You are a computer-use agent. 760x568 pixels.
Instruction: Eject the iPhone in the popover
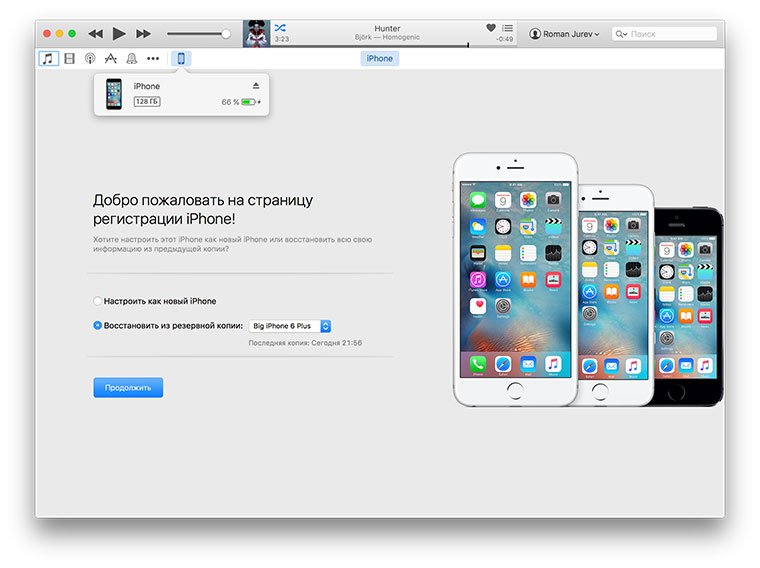pyautogui.click(x=256, y=86)
